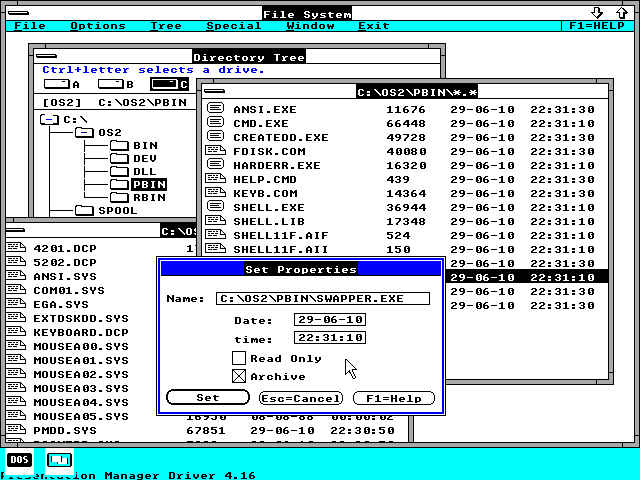Open the Special menu
Viewport: 640px width, 480px height.
(x=233, y=26)
